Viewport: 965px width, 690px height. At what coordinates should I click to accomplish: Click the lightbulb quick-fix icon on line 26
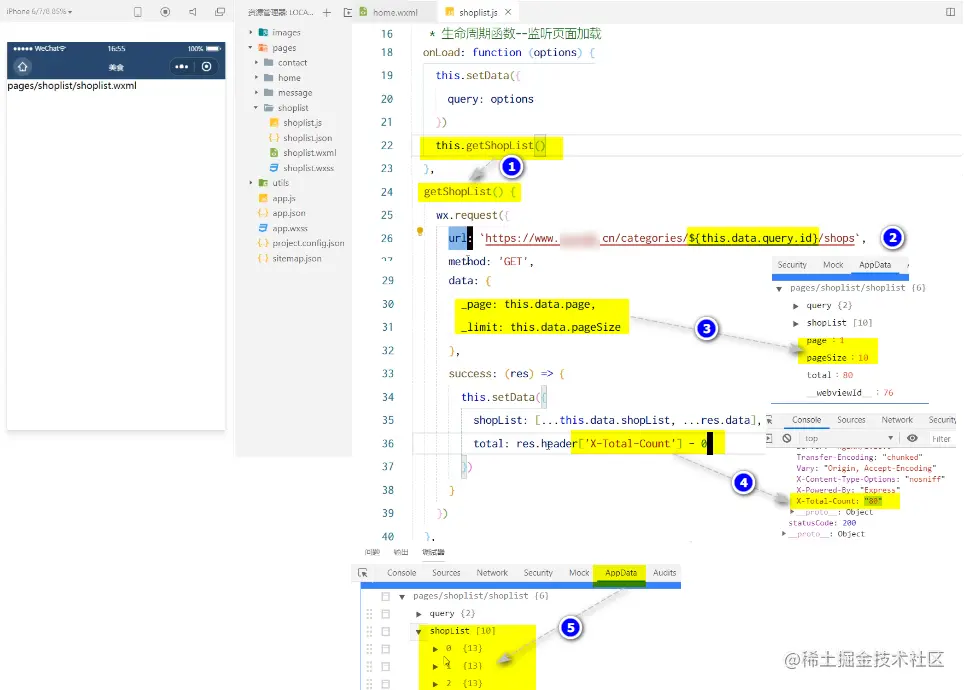[420, 231]
